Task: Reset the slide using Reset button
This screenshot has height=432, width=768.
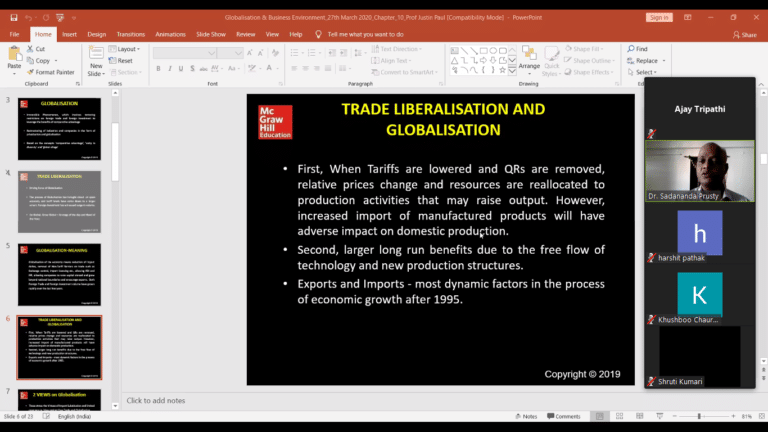Action: coord(124,60)
